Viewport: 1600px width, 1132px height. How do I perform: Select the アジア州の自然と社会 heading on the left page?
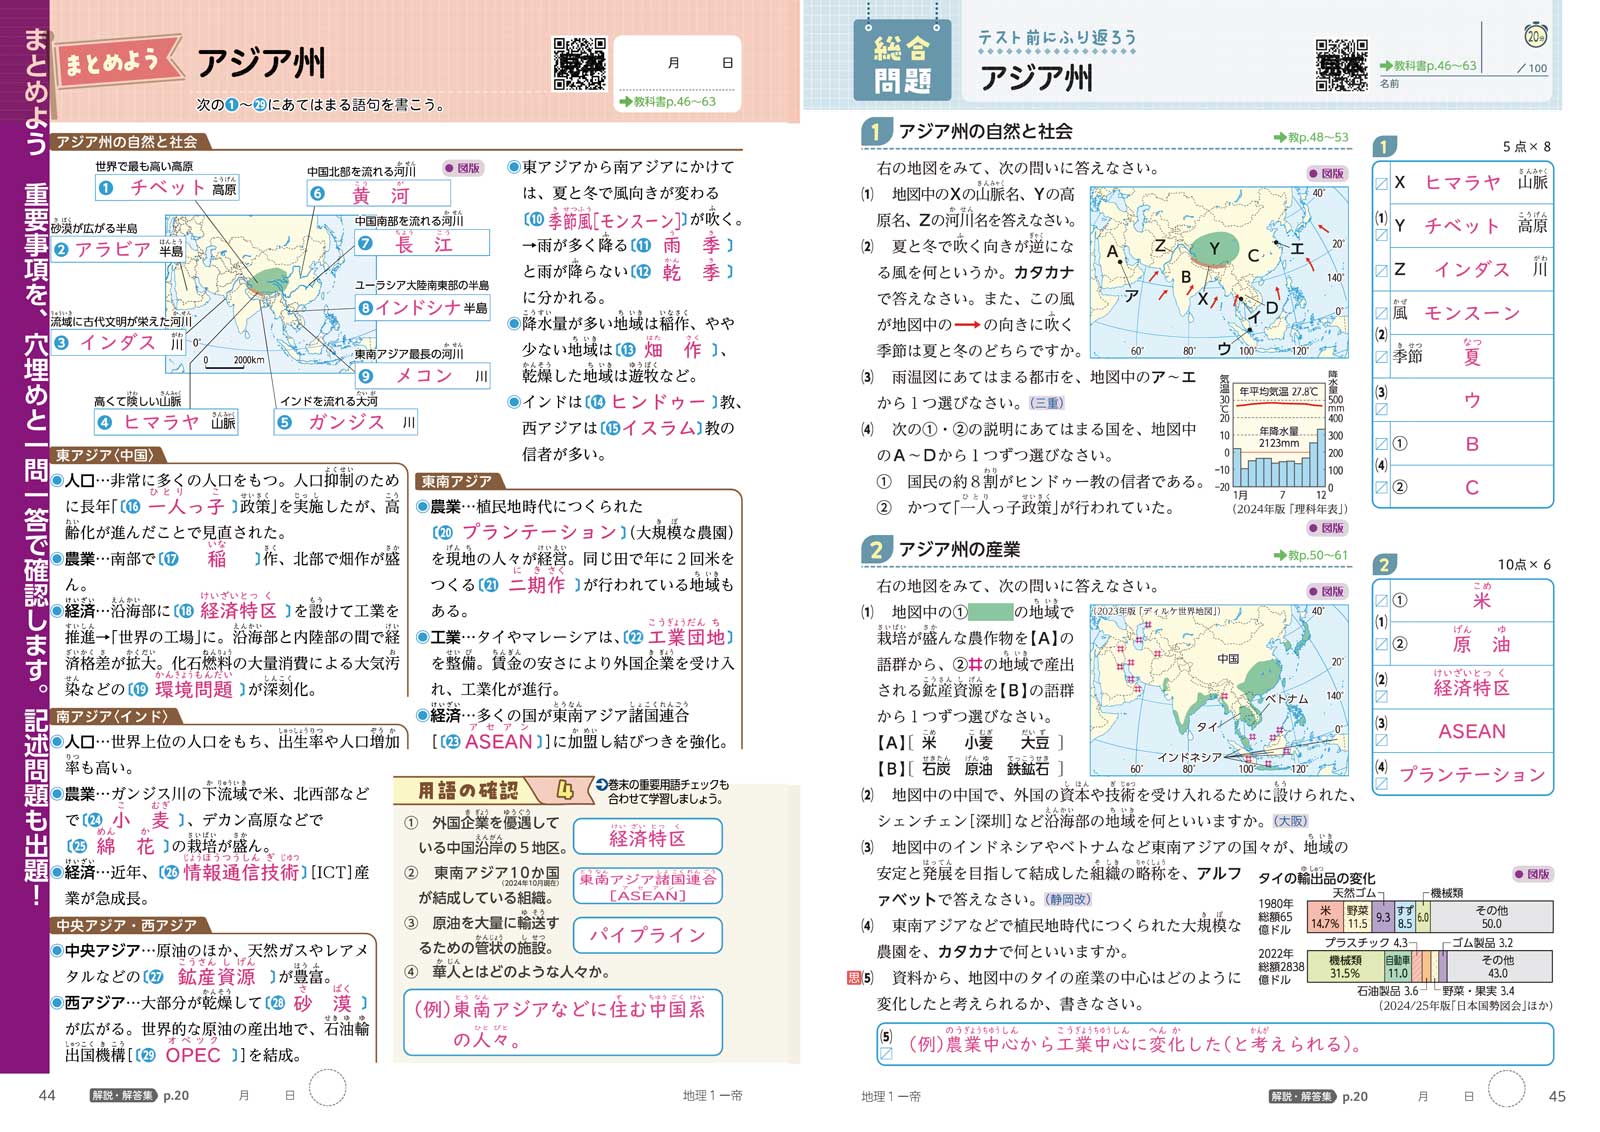[x=128, y=142]
